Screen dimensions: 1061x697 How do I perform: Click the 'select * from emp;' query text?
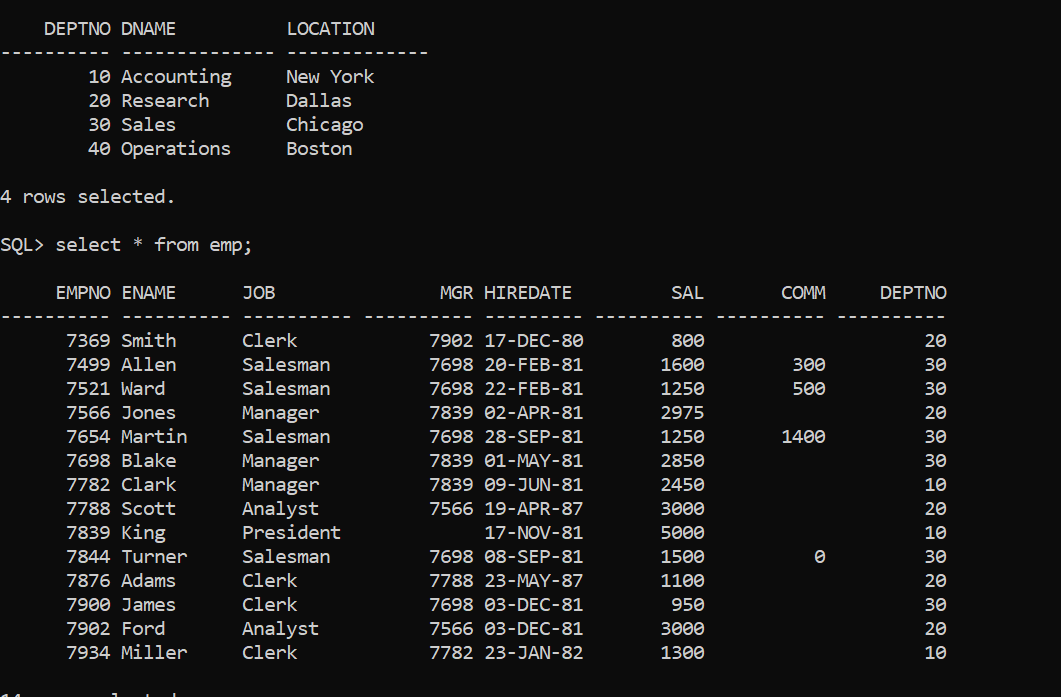tap(146, 244)
